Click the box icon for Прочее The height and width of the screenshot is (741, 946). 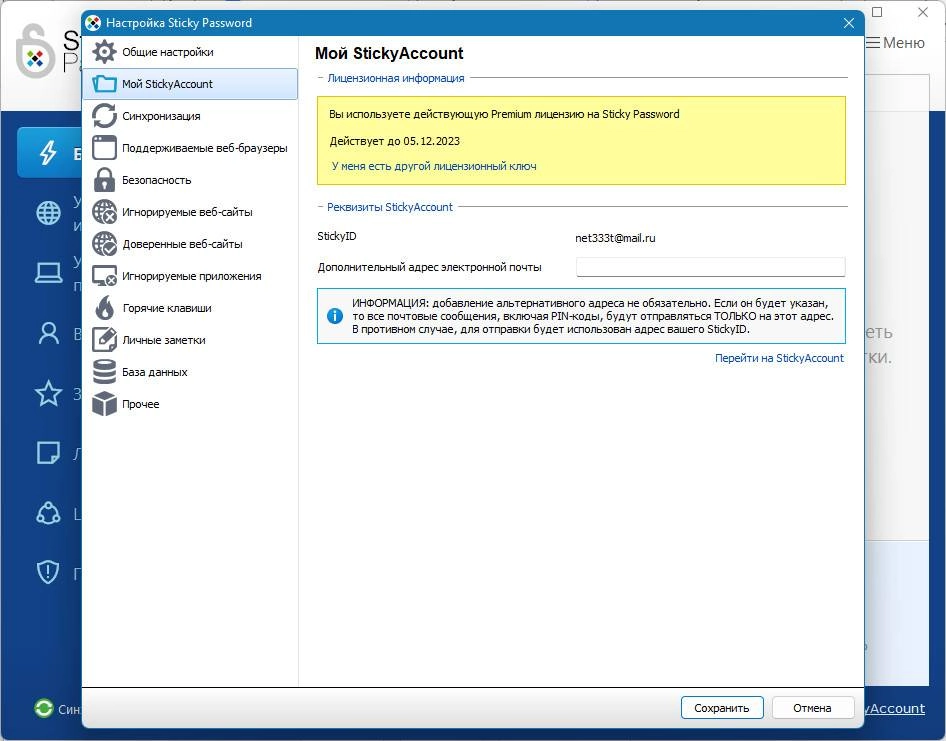(x=104, y=404)
